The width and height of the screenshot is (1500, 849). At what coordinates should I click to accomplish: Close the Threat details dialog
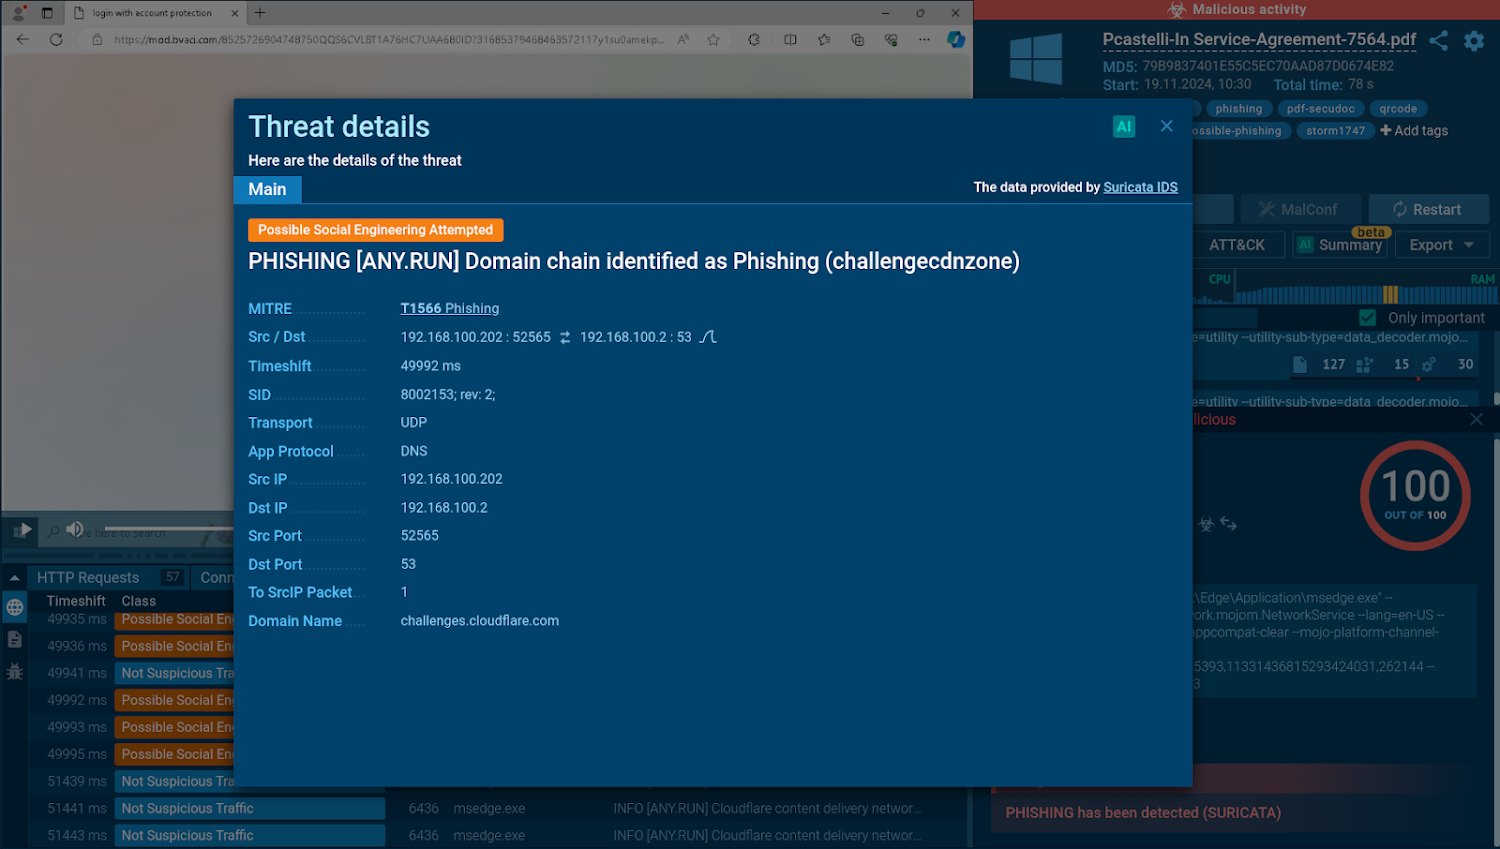[1166, 126]
